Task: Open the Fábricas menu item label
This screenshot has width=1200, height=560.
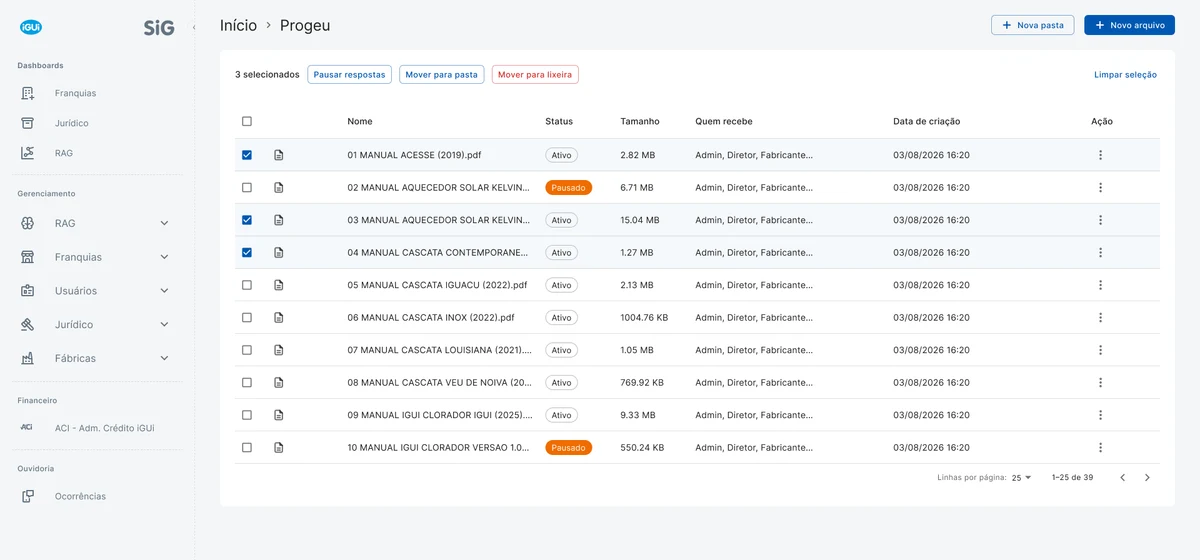Action: (76, 358)
